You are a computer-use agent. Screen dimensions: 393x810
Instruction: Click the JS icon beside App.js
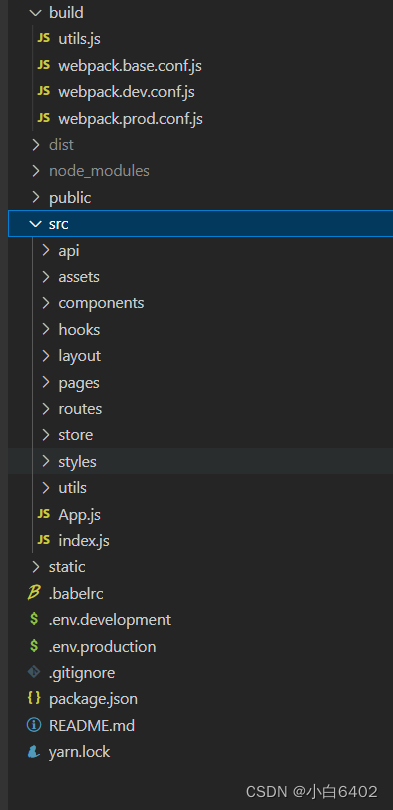click(44, 515)
